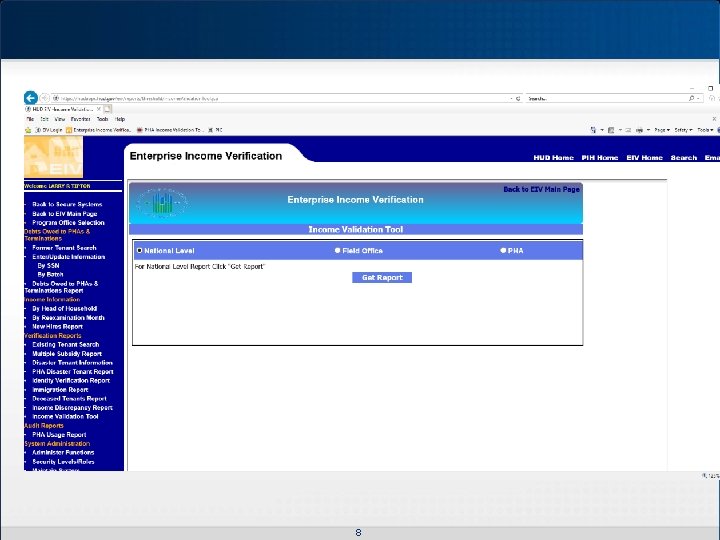Click the browser Back arrow button
720x540 pixels.
(x=31, y=98)
